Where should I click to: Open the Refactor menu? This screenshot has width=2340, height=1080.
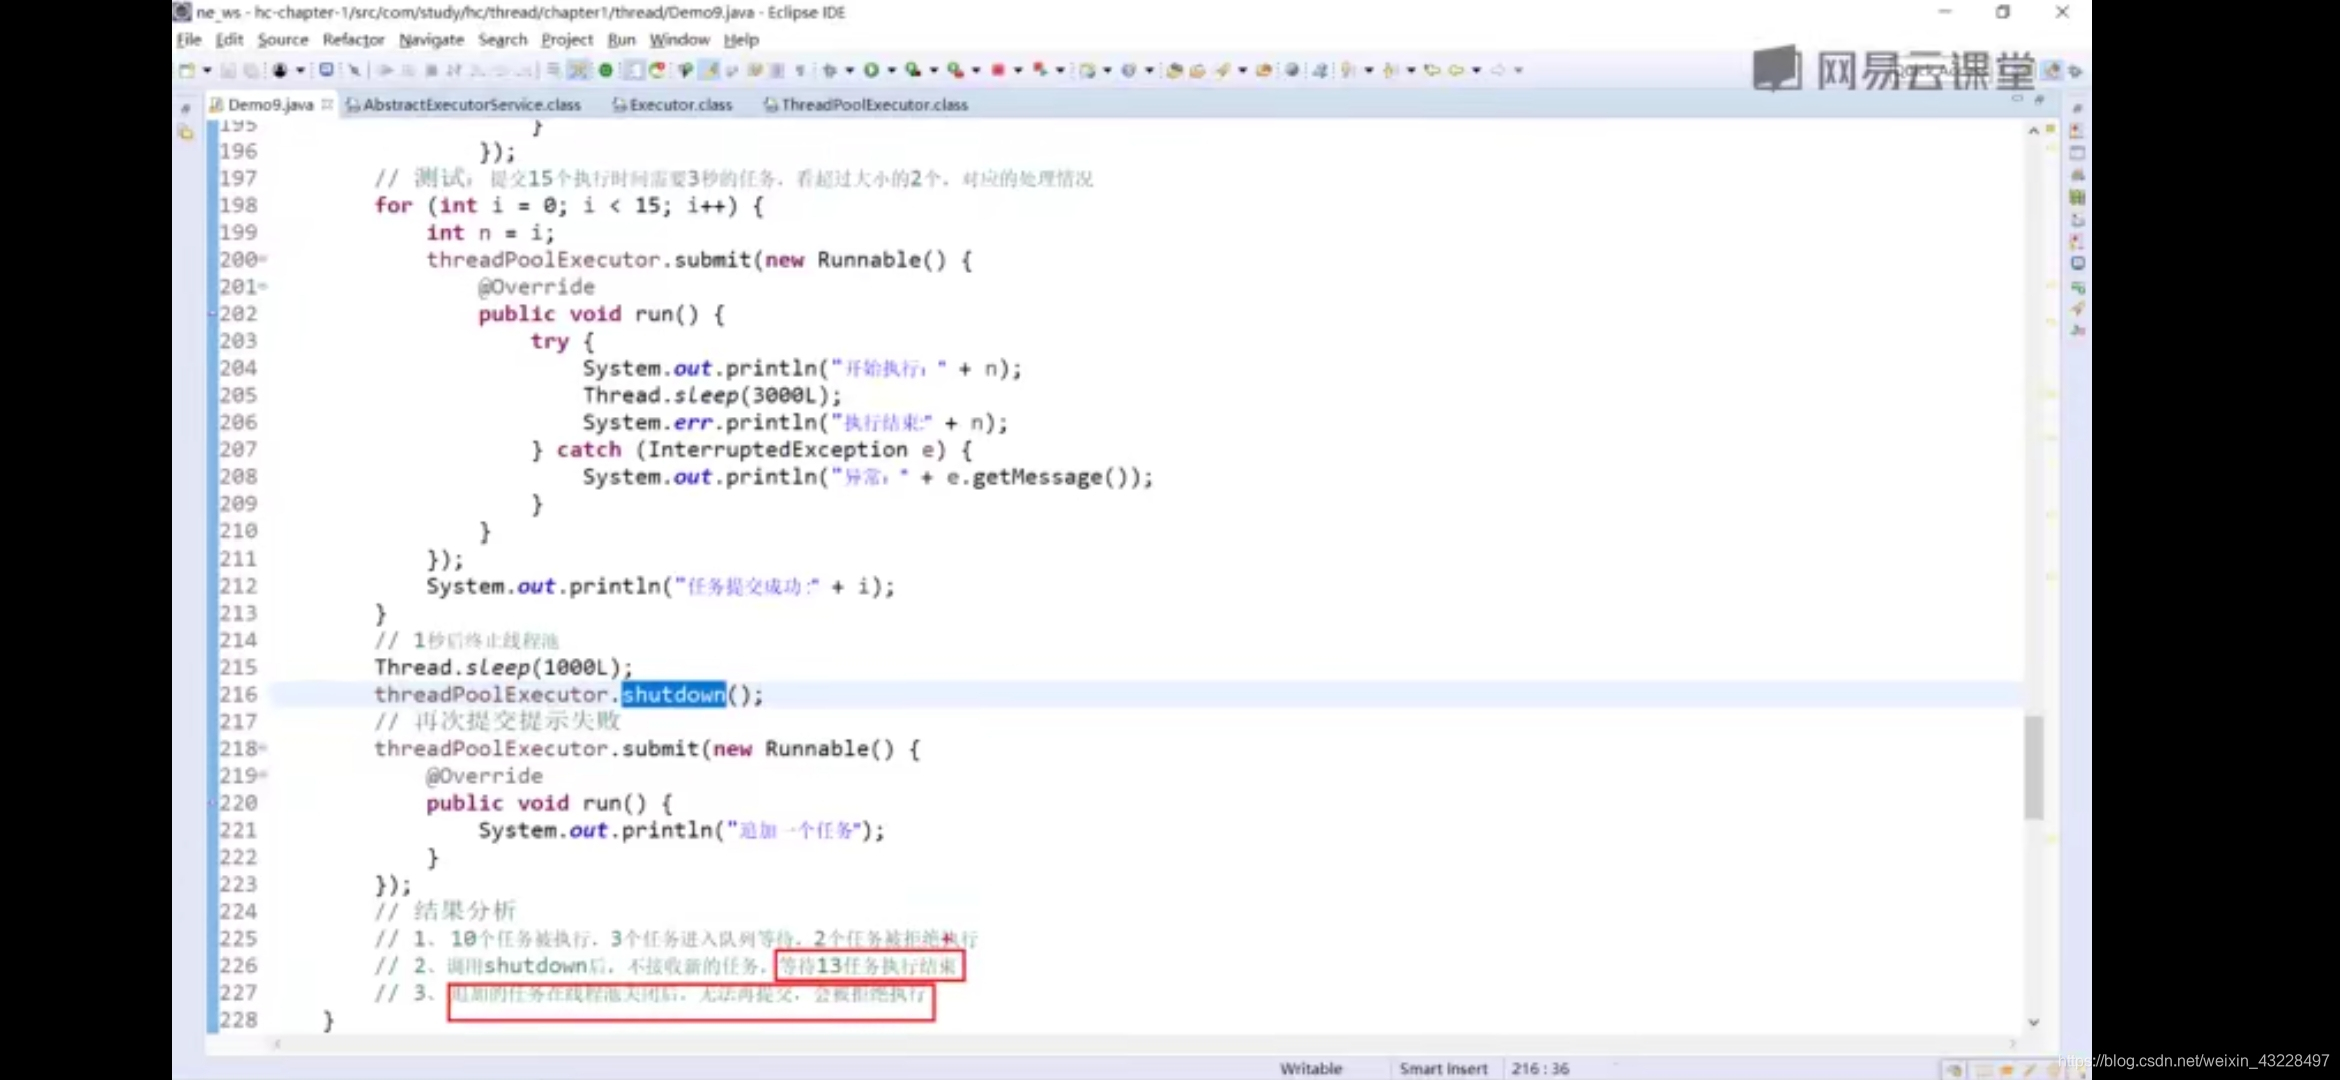tap(353, 40)
